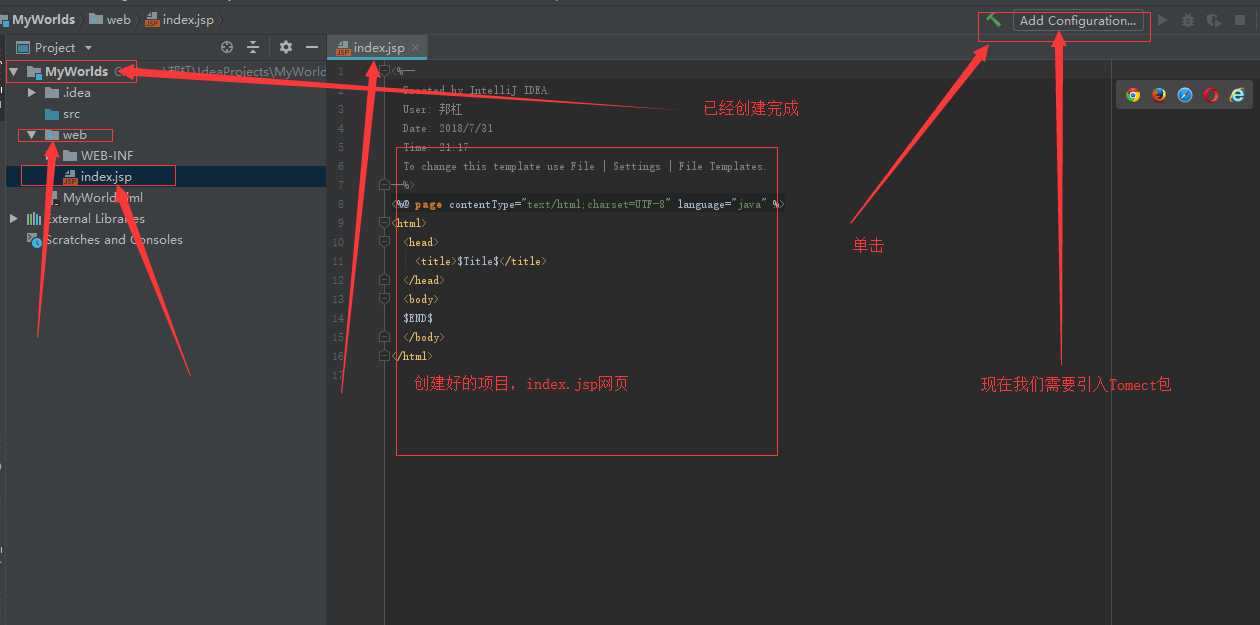Expand the External Libraries node
The height and width of the screenshot is (625, 1260).
[x=14, y=218]
